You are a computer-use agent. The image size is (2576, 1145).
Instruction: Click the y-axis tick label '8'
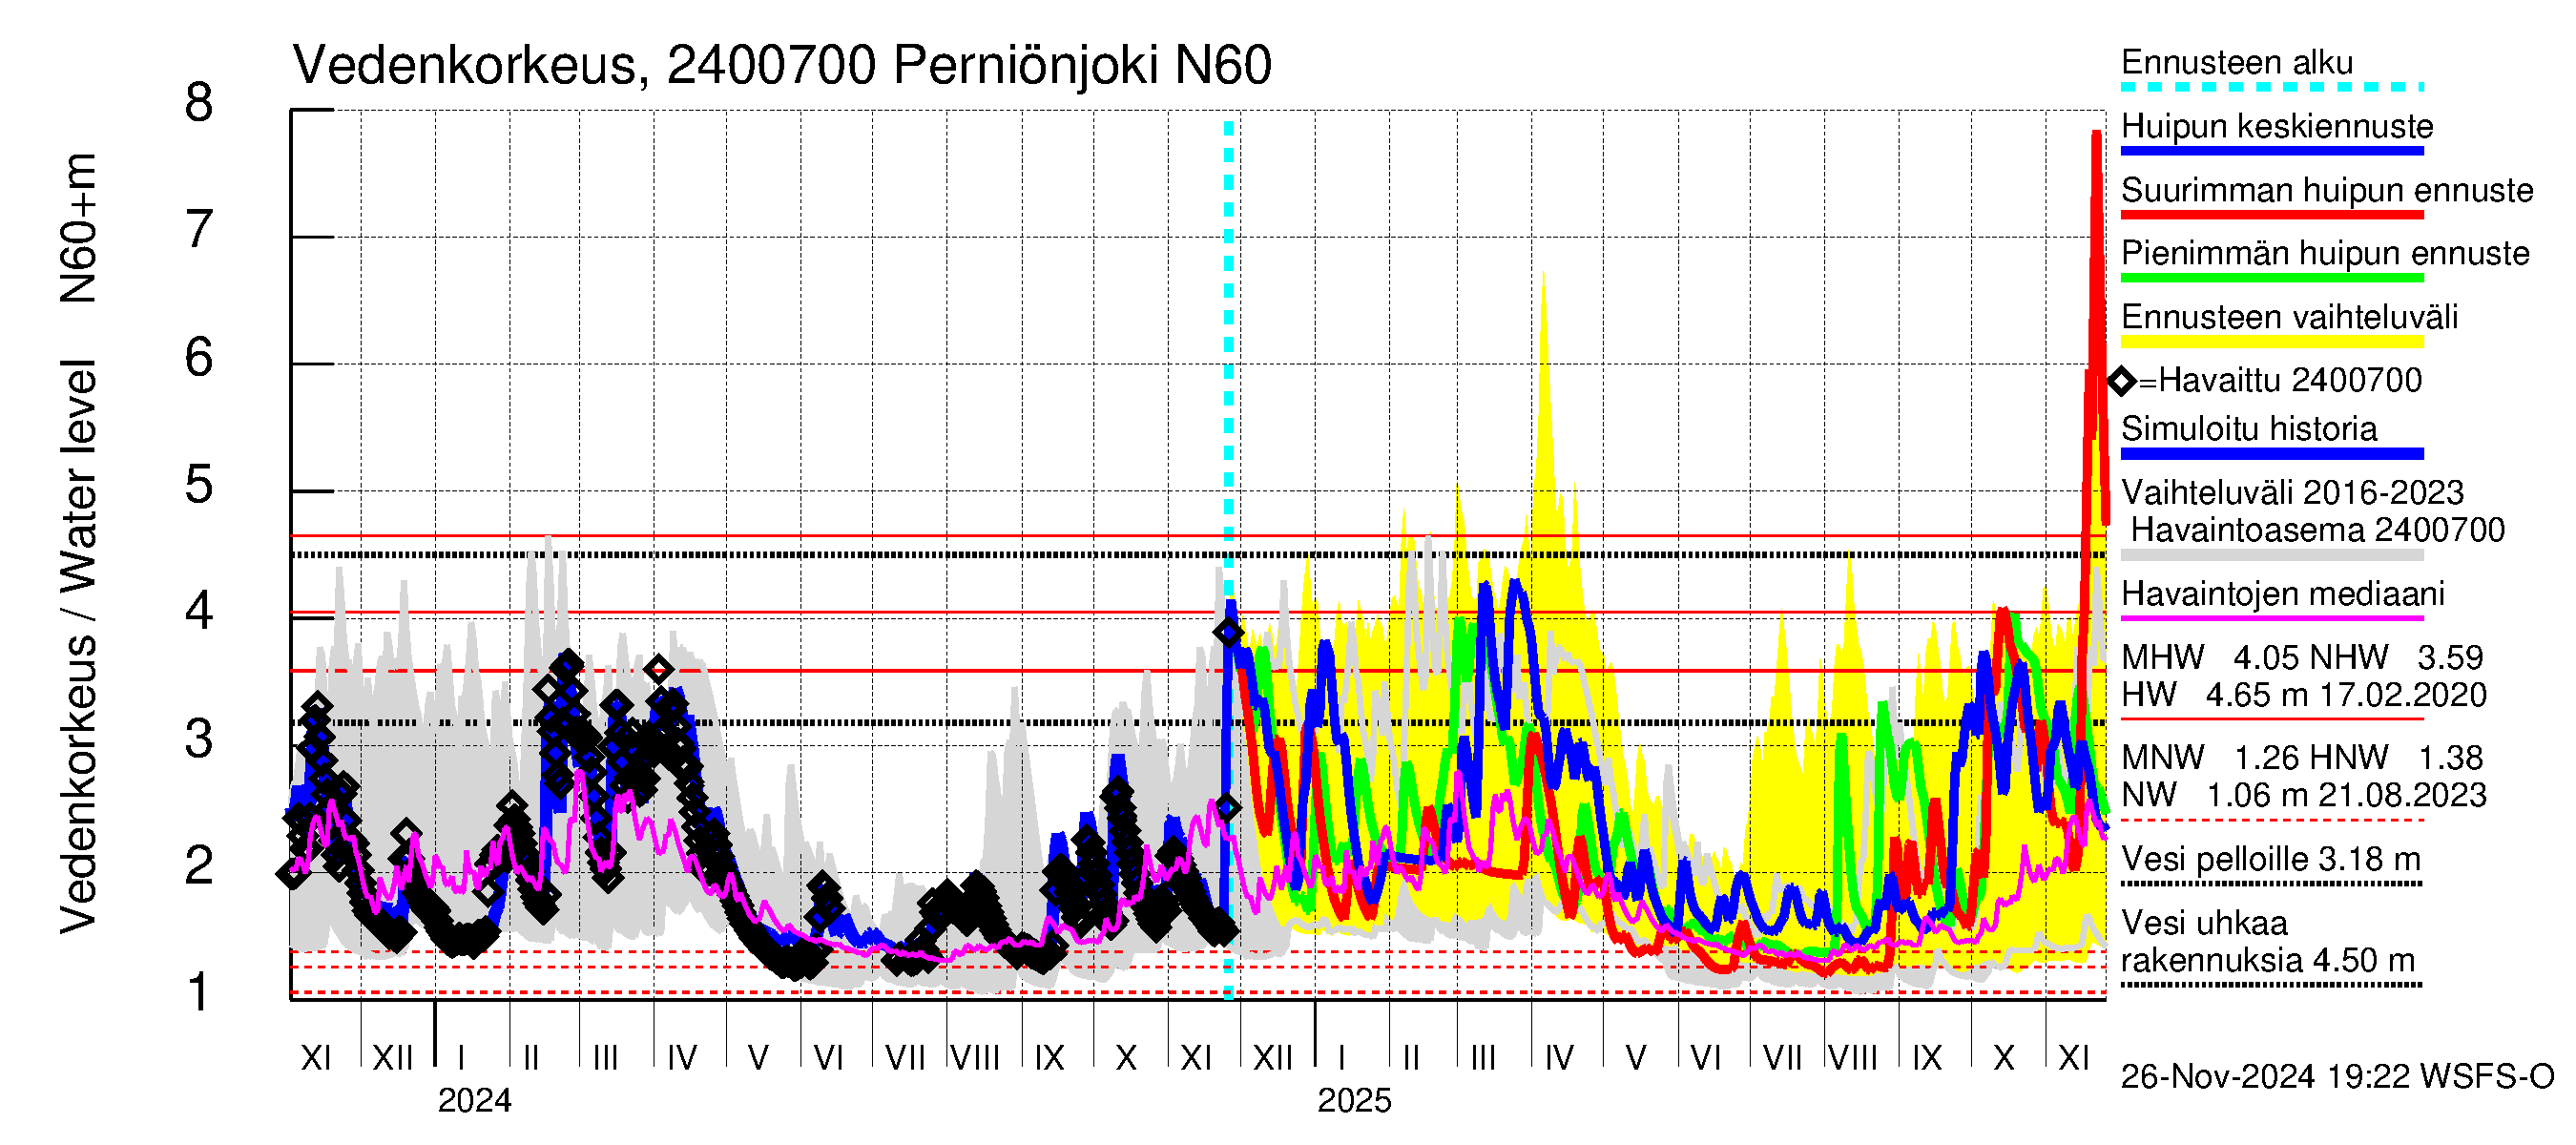[199, 103]
